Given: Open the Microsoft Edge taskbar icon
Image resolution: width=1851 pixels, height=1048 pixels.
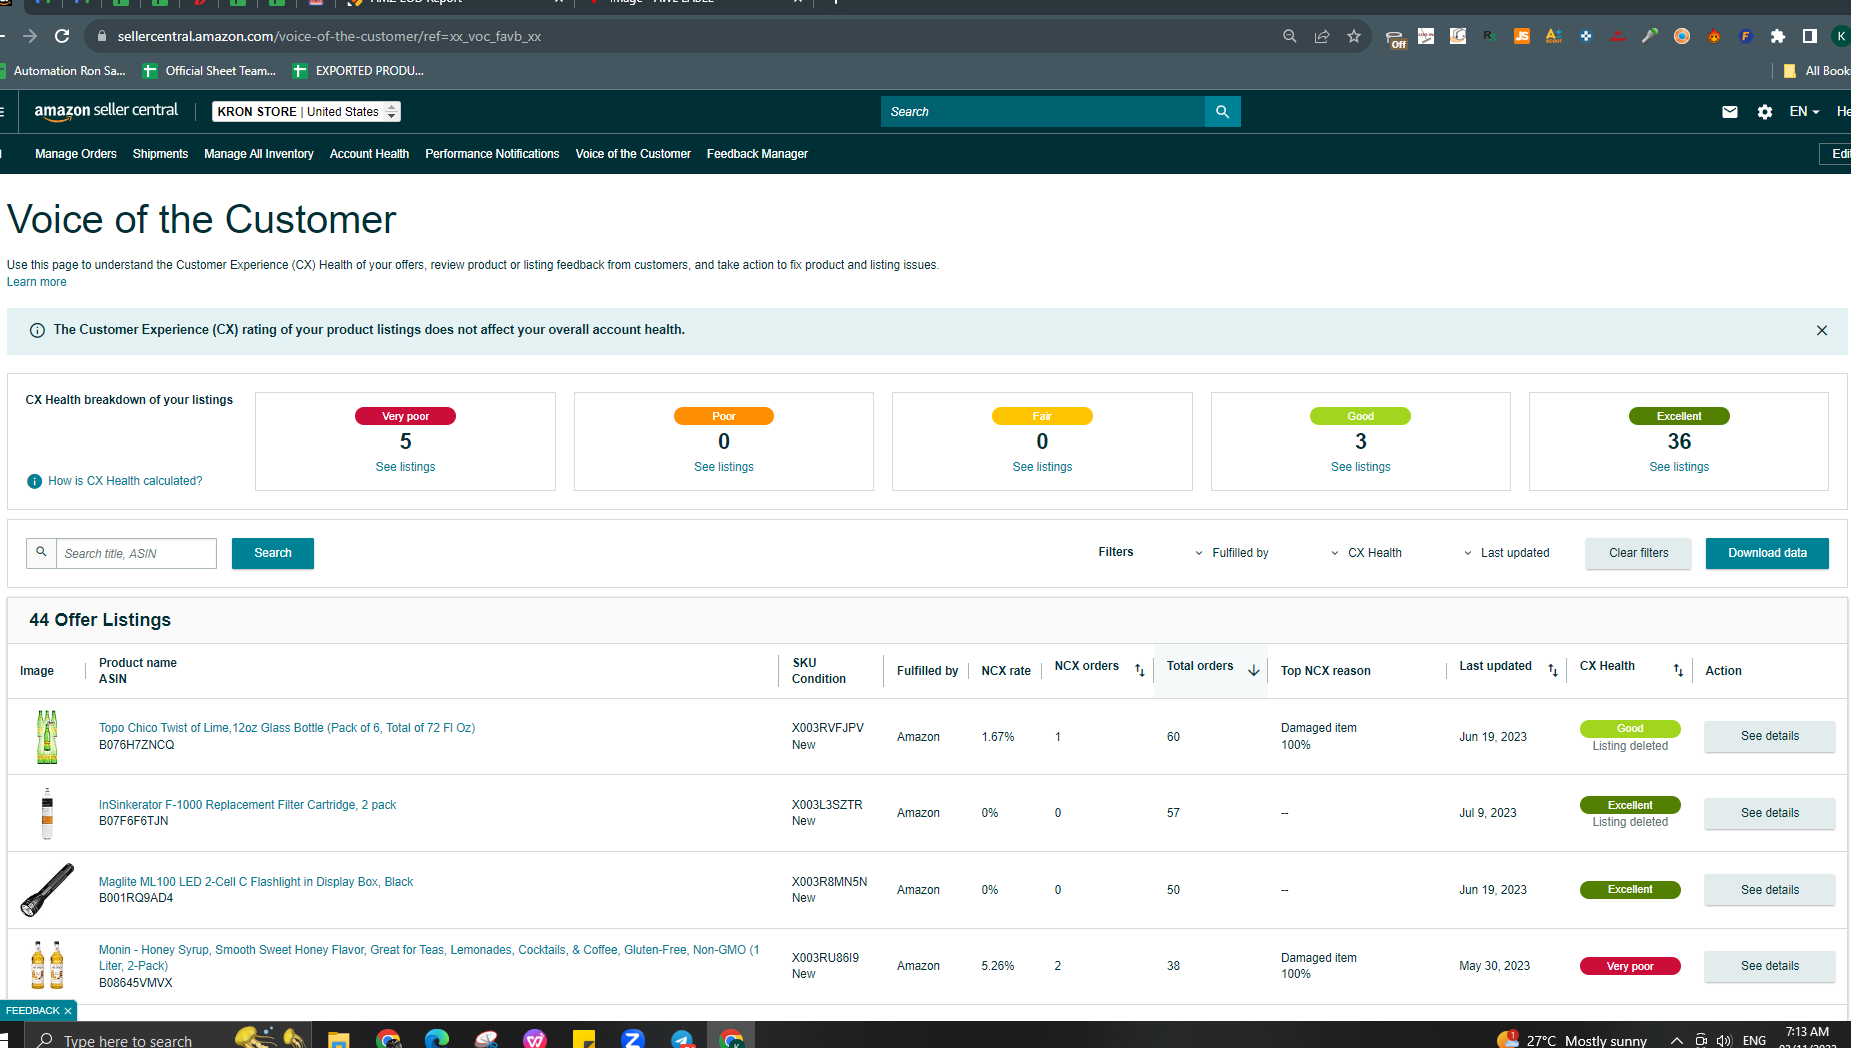Looking at the screenshot, I should tap(437, 1040).
